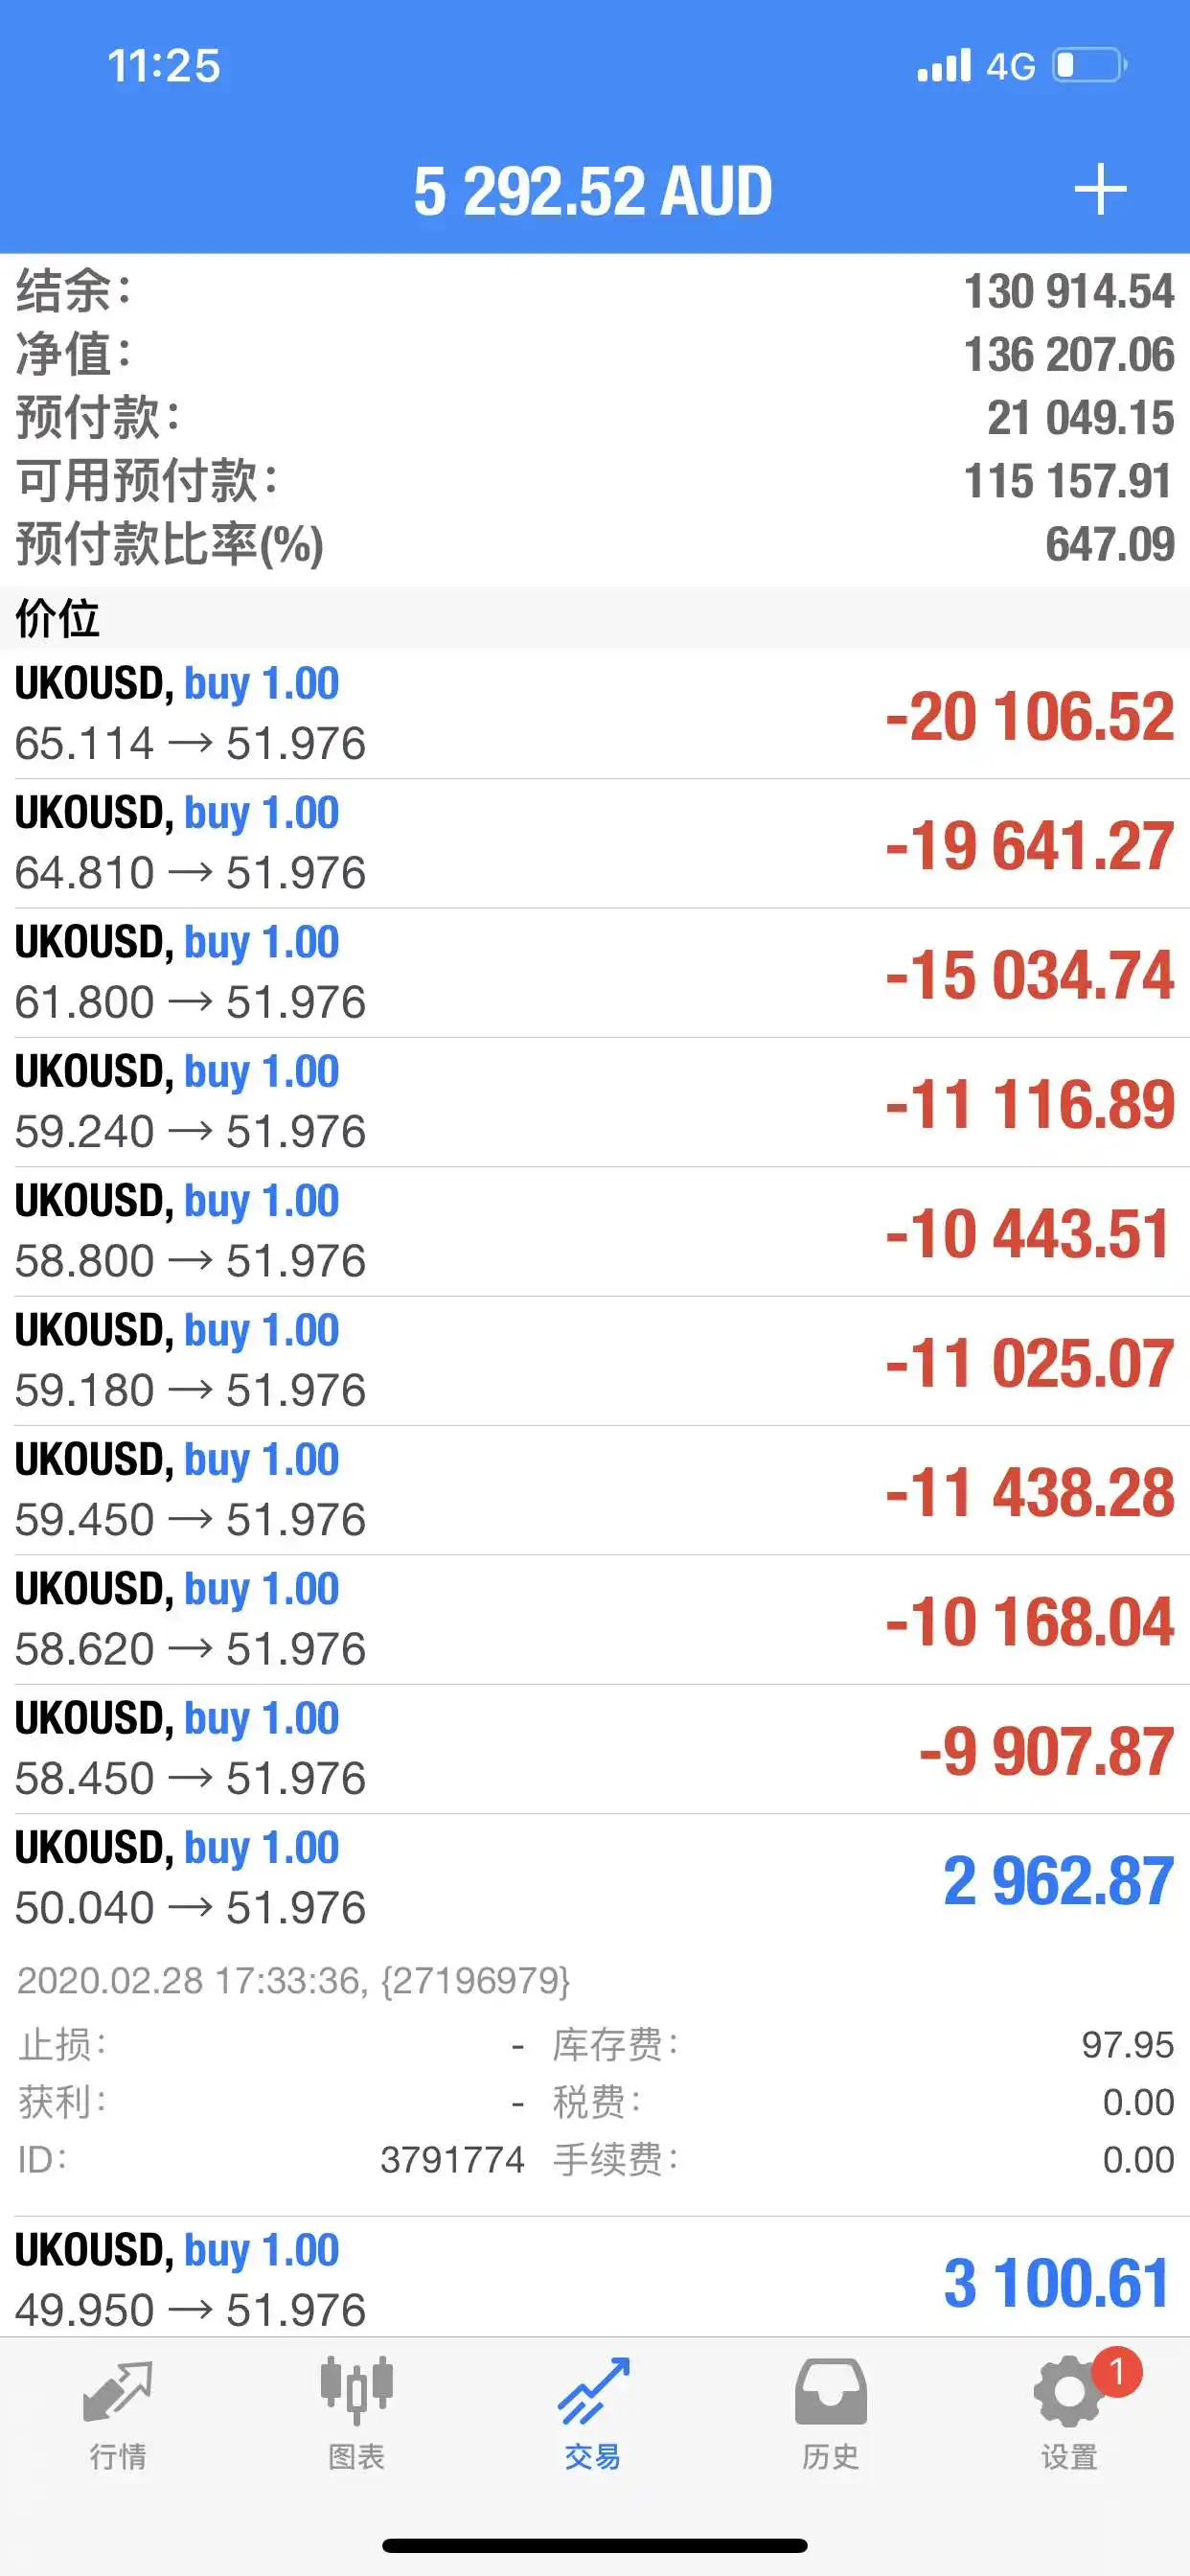
Task: Collapse the expanded 50.040 UKOUSD position
Action: (x=595, y=1879)
